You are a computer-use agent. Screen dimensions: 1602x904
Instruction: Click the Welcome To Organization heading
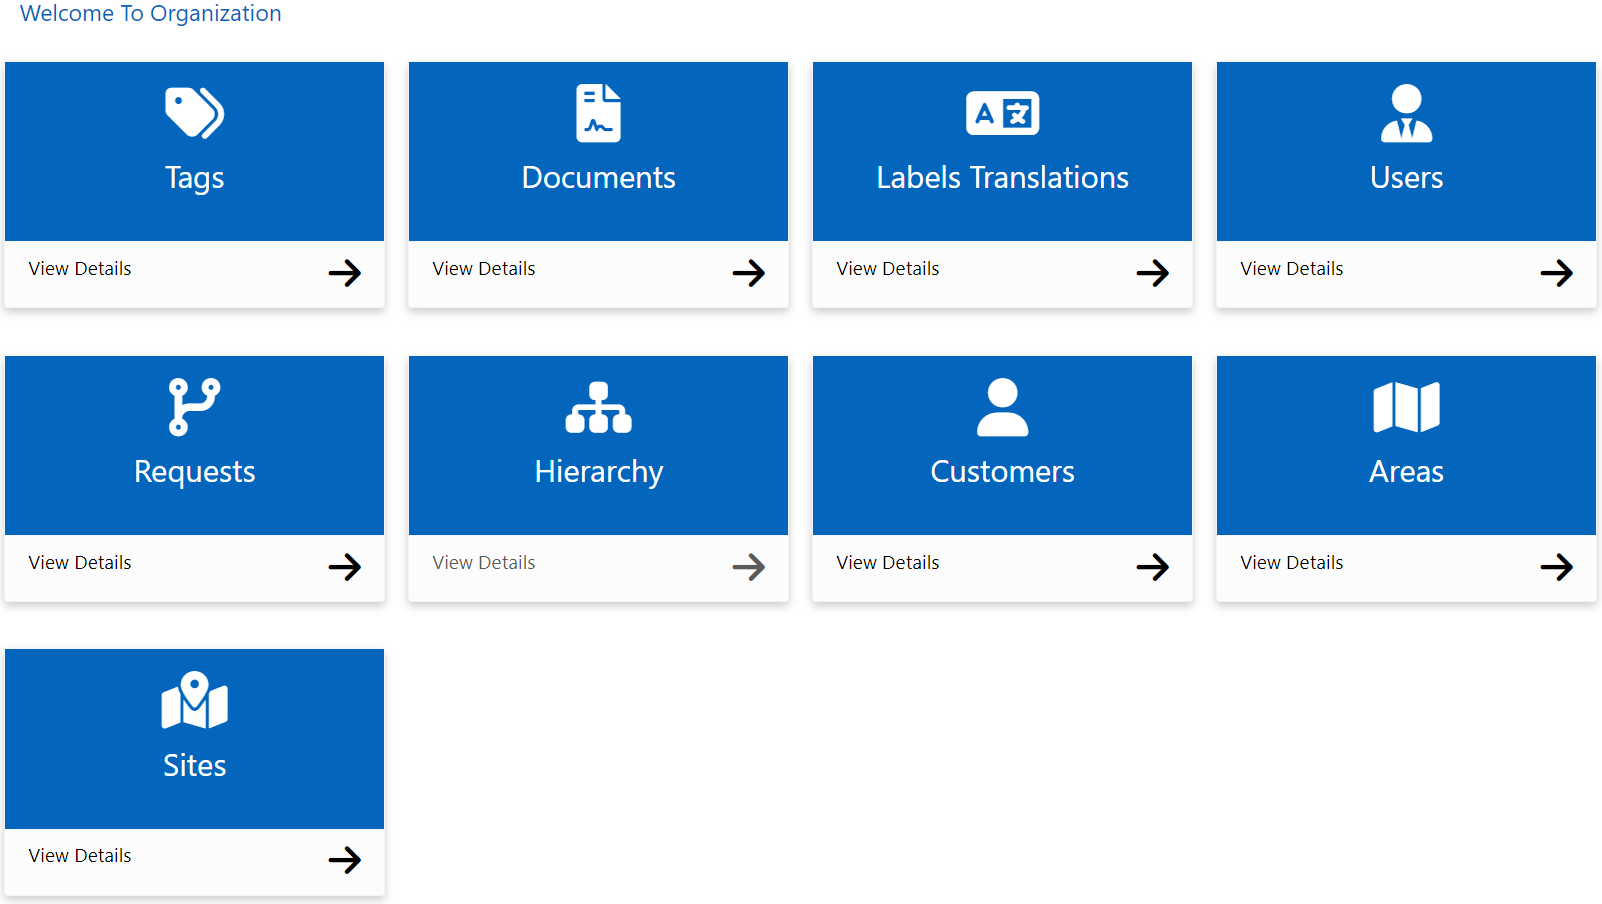click(x=151, y=14)
